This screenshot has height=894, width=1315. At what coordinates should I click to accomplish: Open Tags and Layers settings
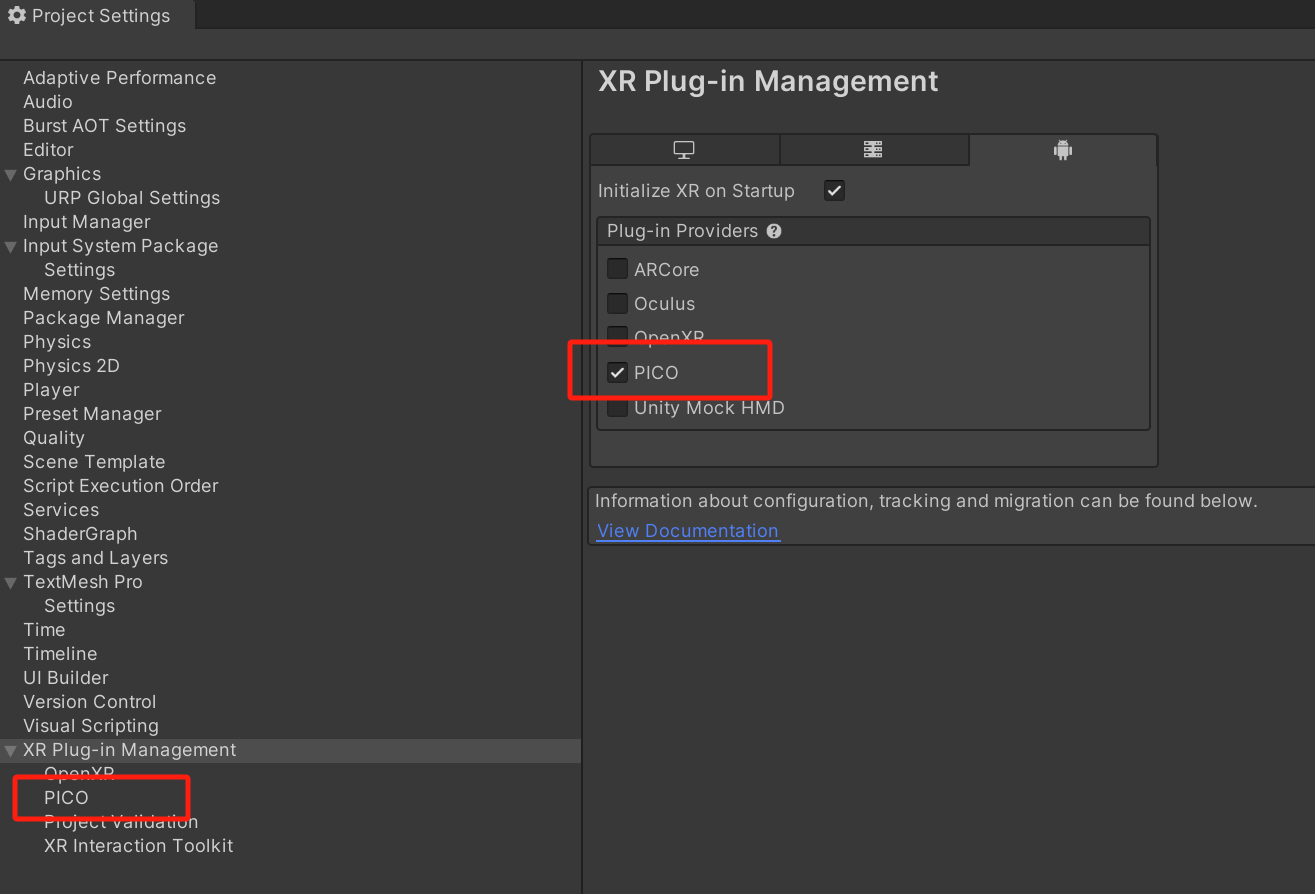tap(95, 558)
